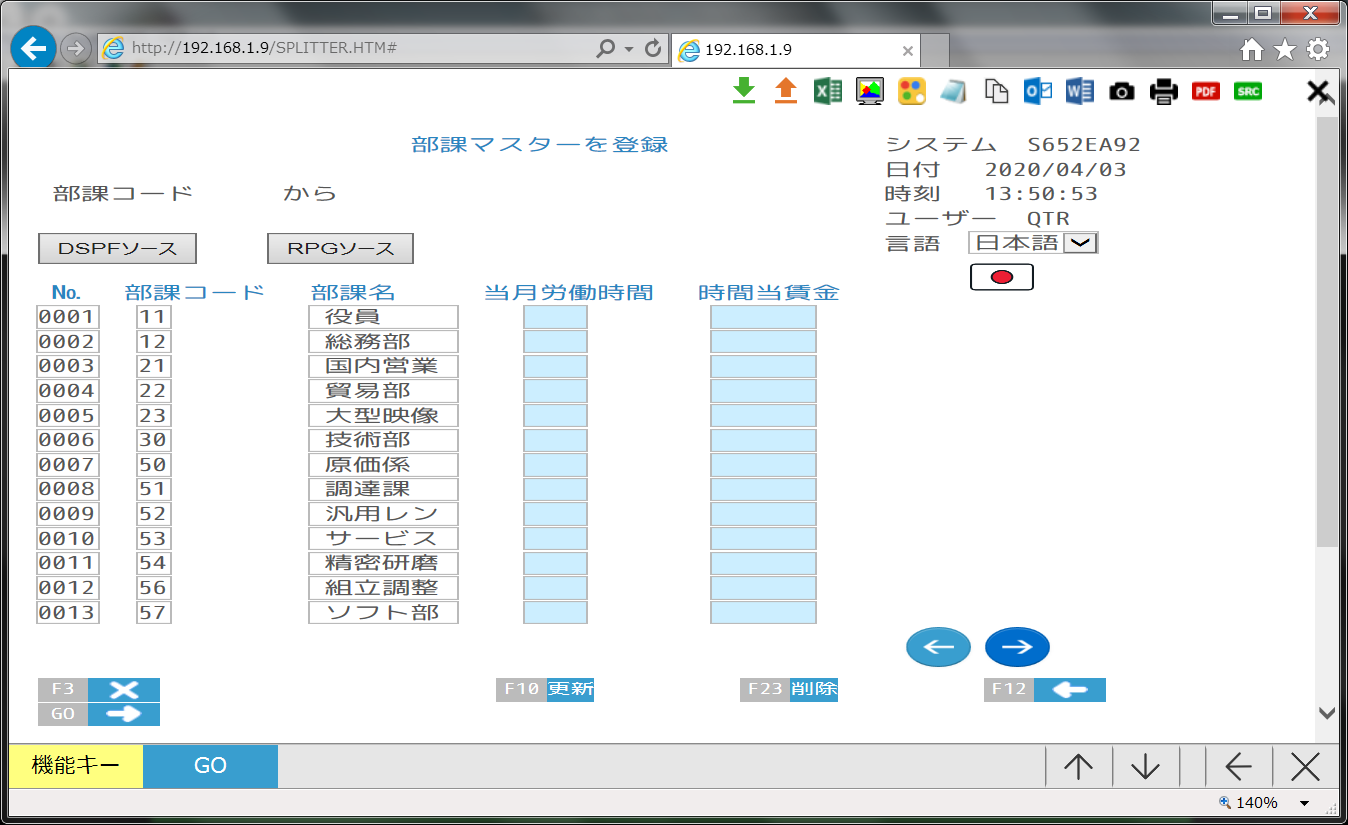
Task: Export the screen to Excel
Action: point(828,91)
